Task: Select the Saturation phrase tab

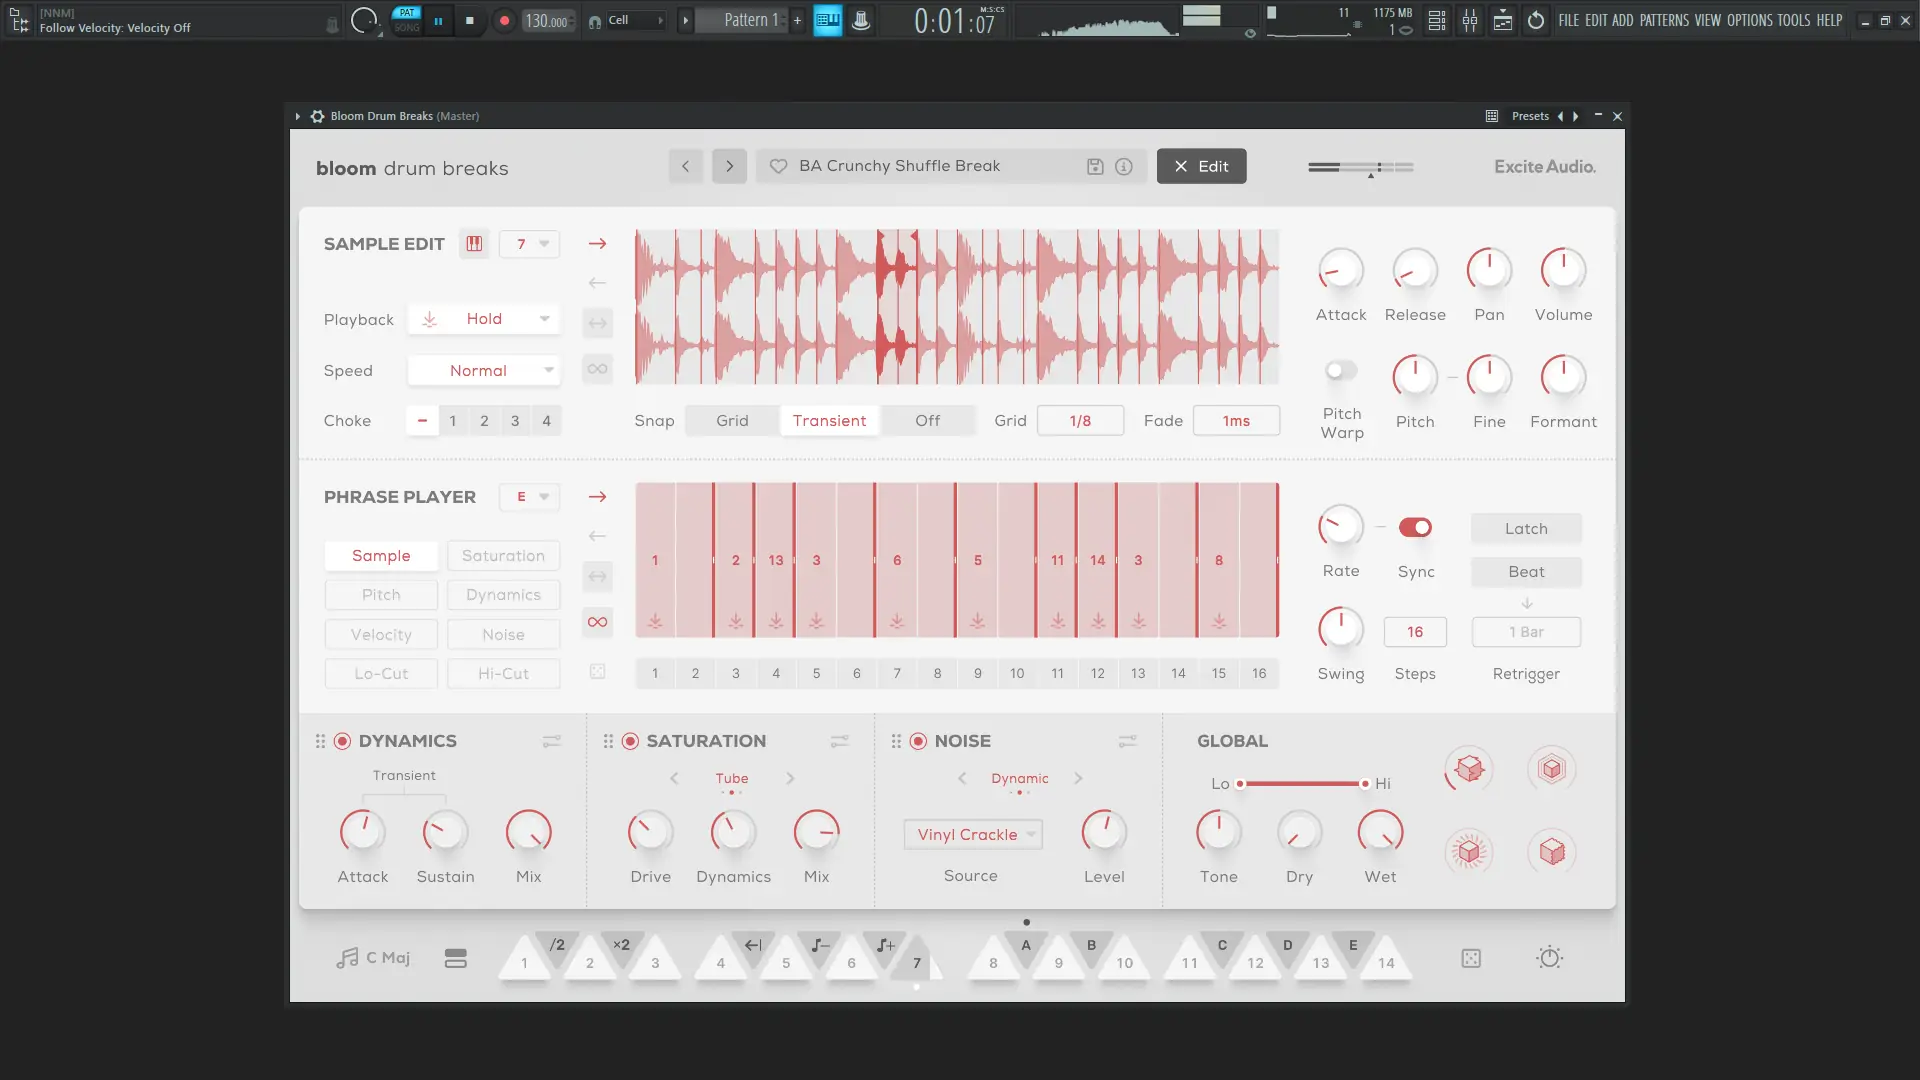Action: click(x=503, y=556)
